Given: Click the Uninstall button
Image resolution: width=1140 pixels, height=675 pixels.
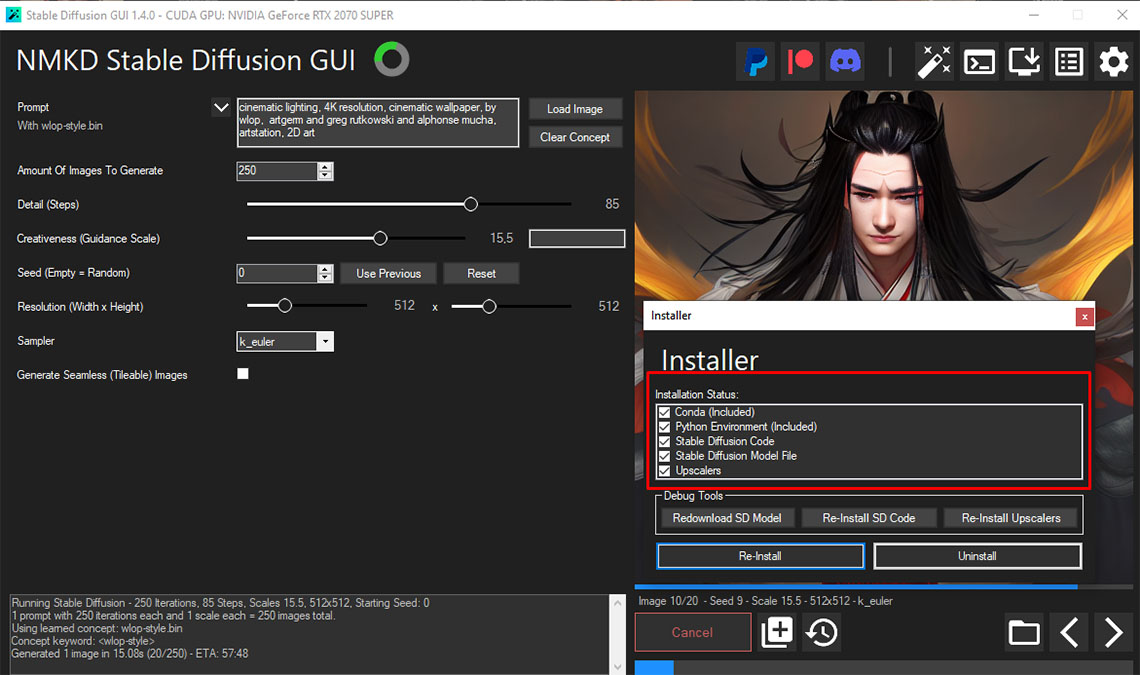Looking at the screenshot, I should pyautogui.click(x=977, y=556).
